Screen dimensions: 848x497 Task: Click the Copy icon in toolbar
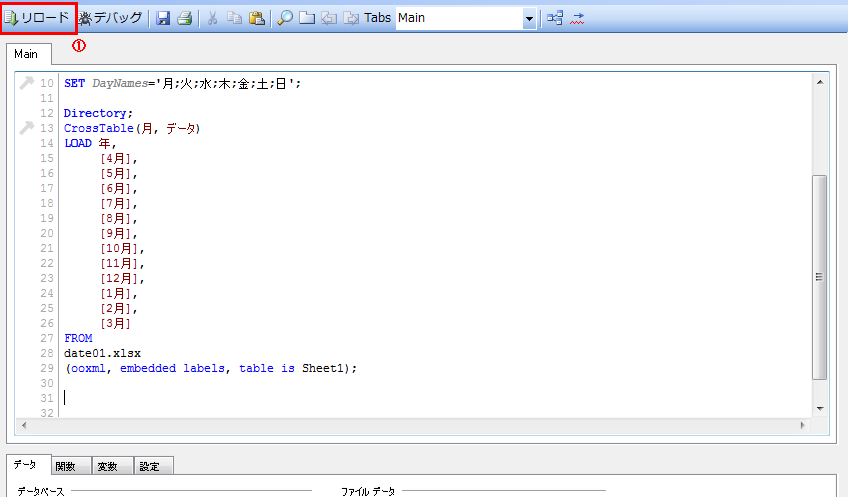pos(234,18)
